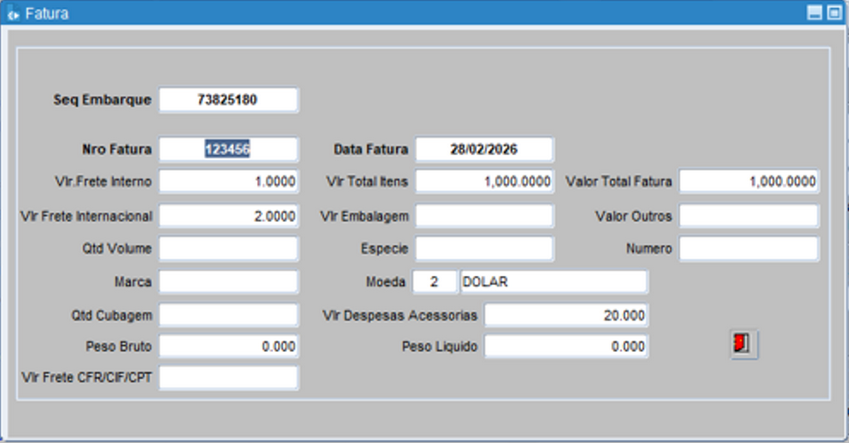
Task: Minimize the Fatura window
Action: pos(814,13)
